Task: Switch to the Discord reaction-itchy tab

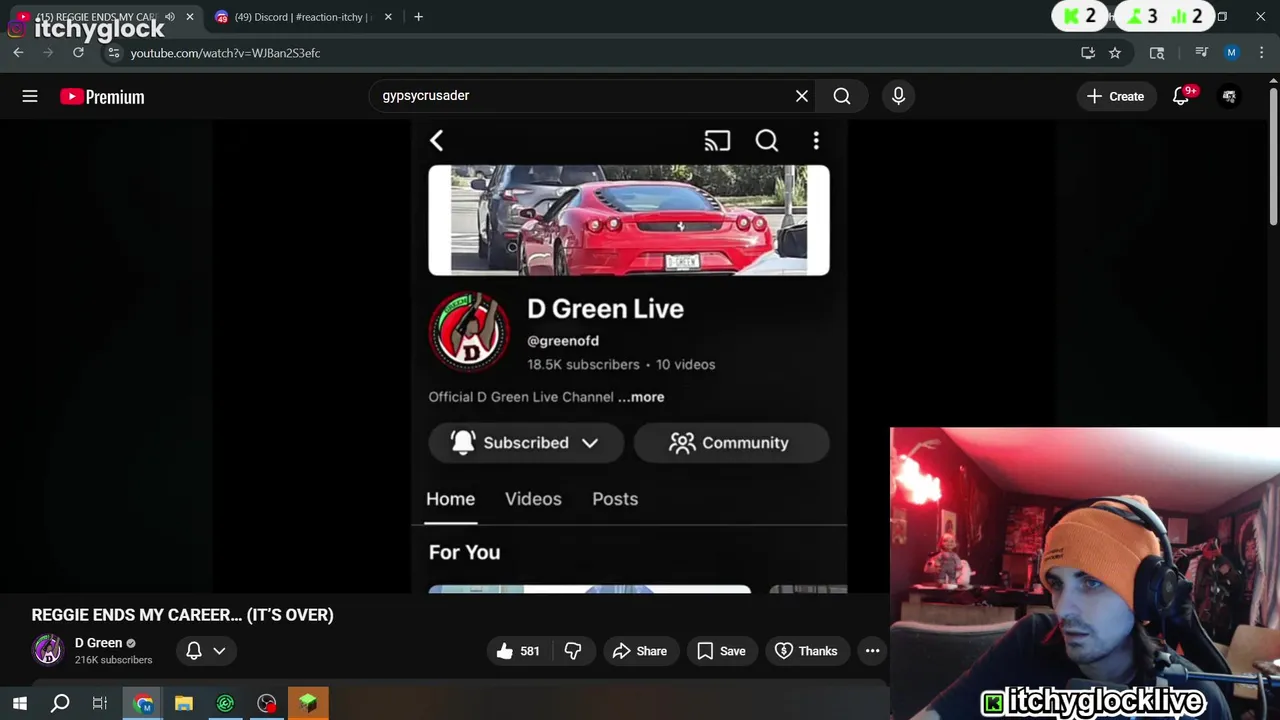Action: (303, 17)
